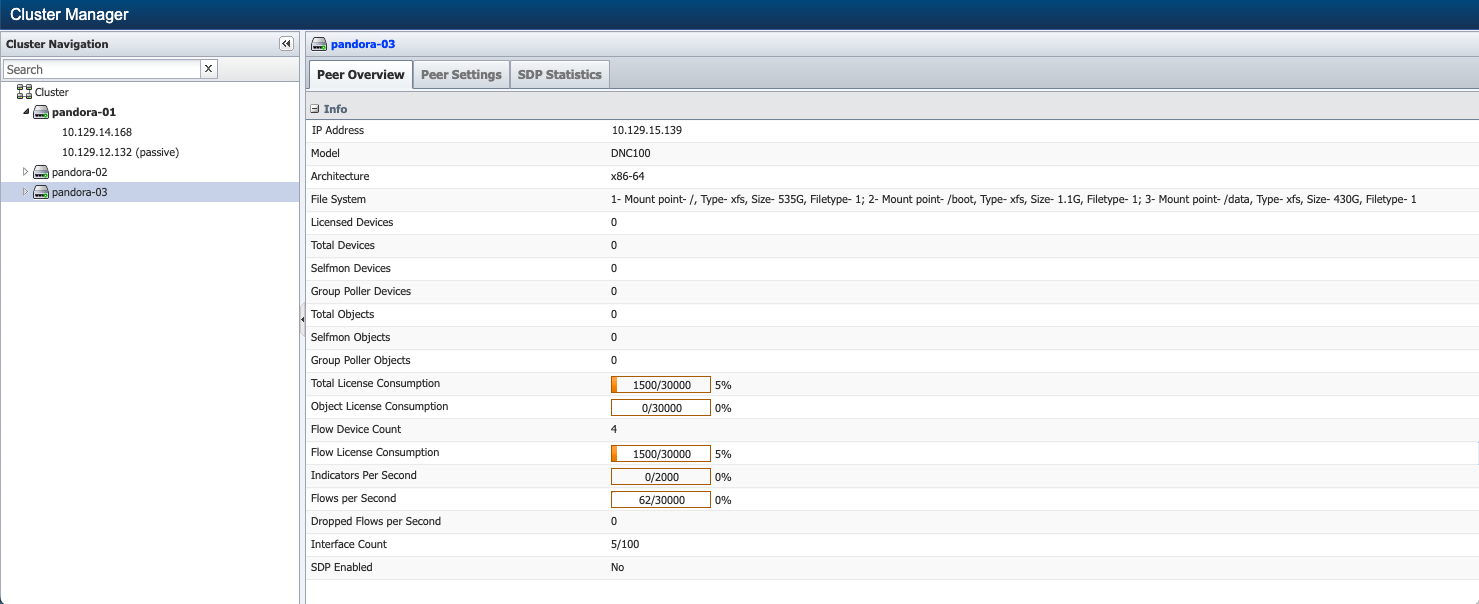Collapse the Info section
1479x604 pixels.
point(315,109)
